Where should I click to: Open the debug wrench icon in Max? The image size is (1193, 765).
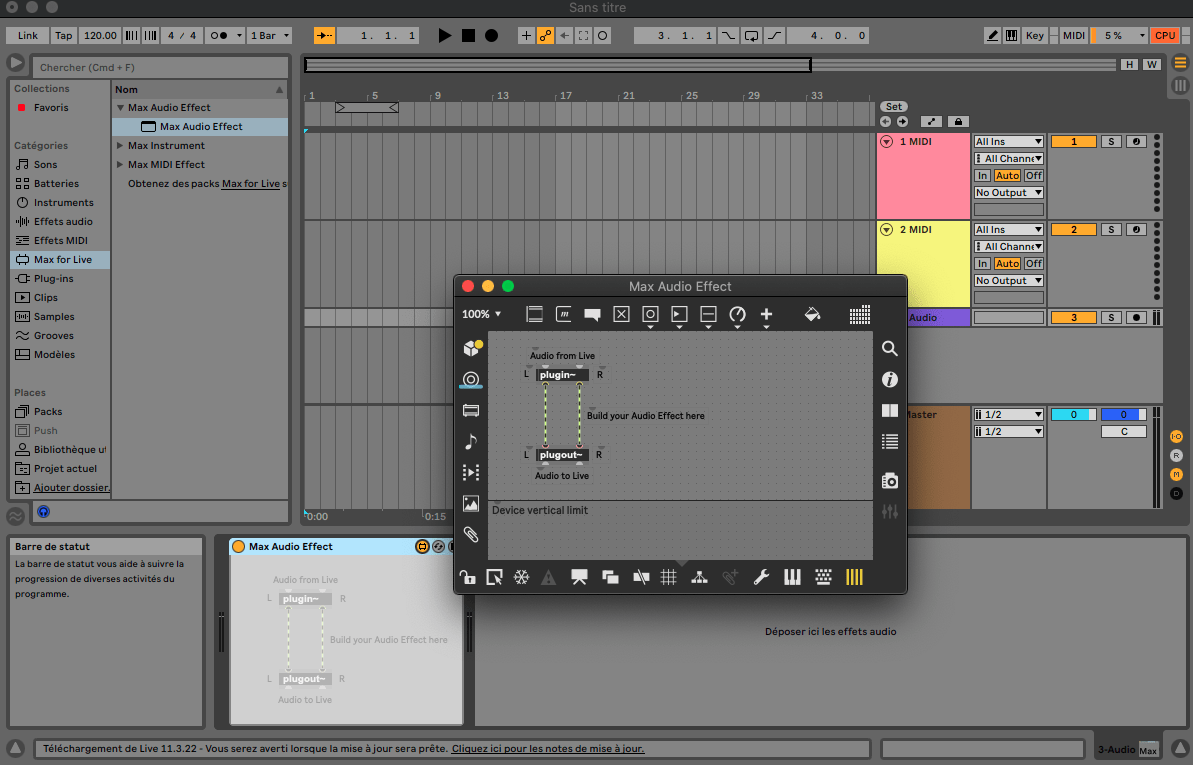[761, 577]
